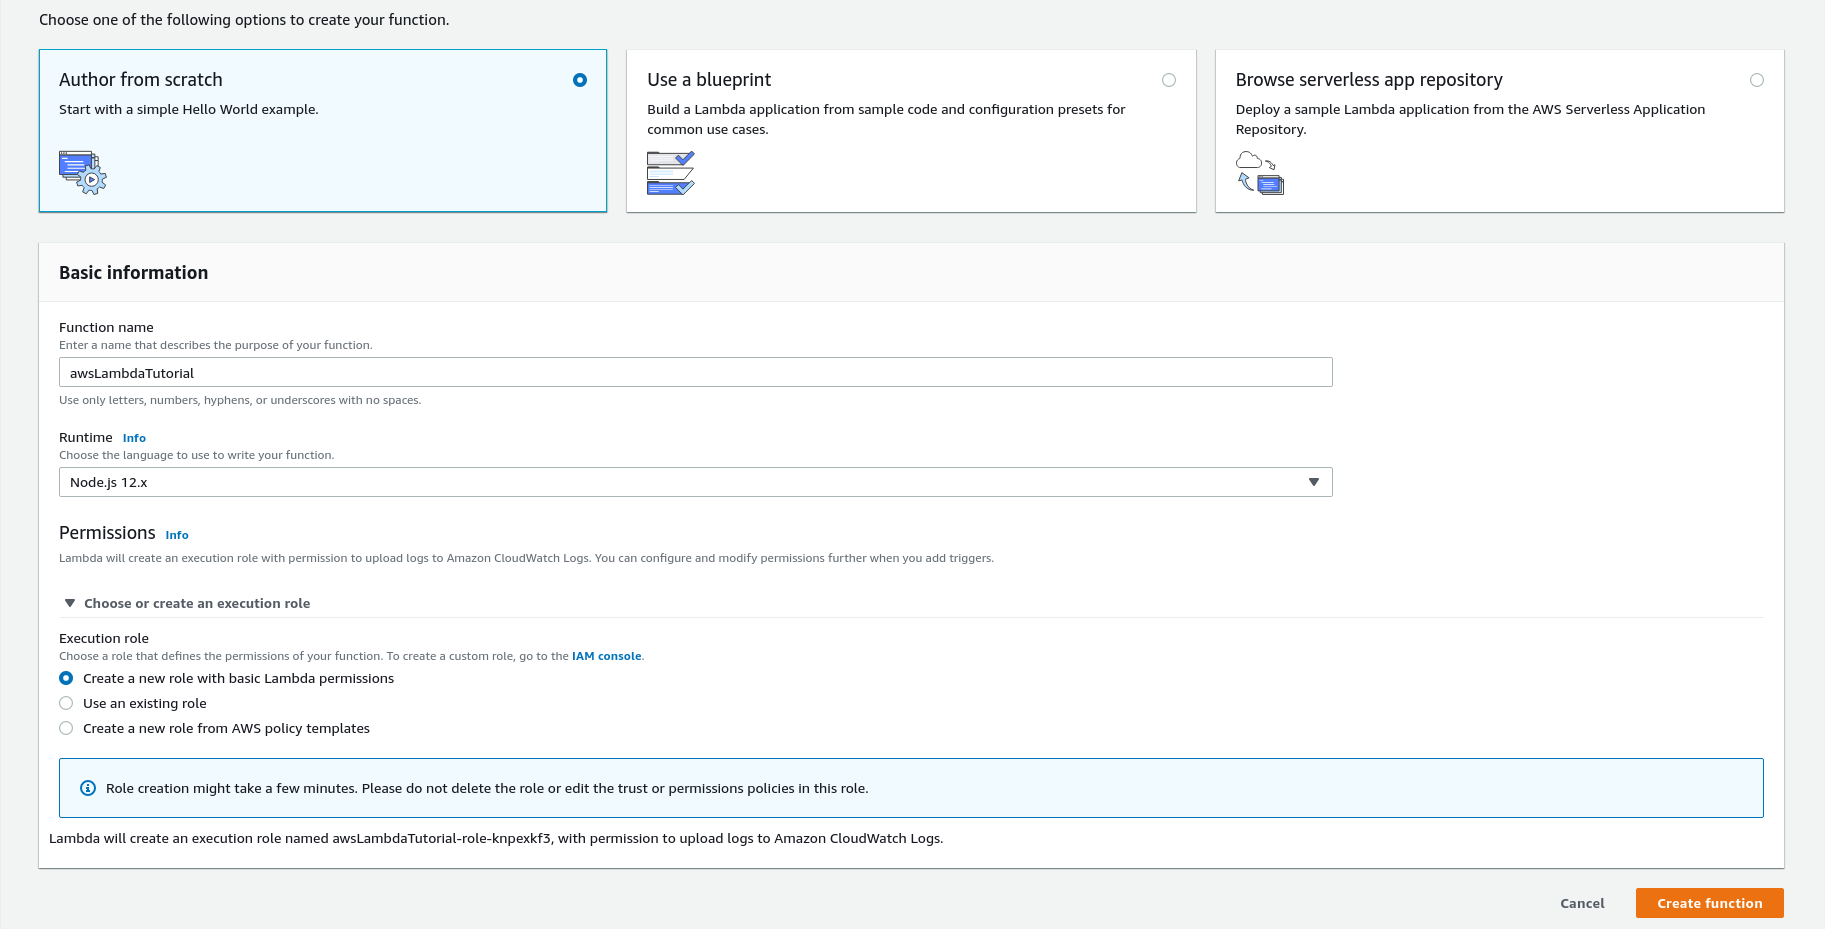Click 'Lambda will create an execution role with permission' description

(526, 558)
